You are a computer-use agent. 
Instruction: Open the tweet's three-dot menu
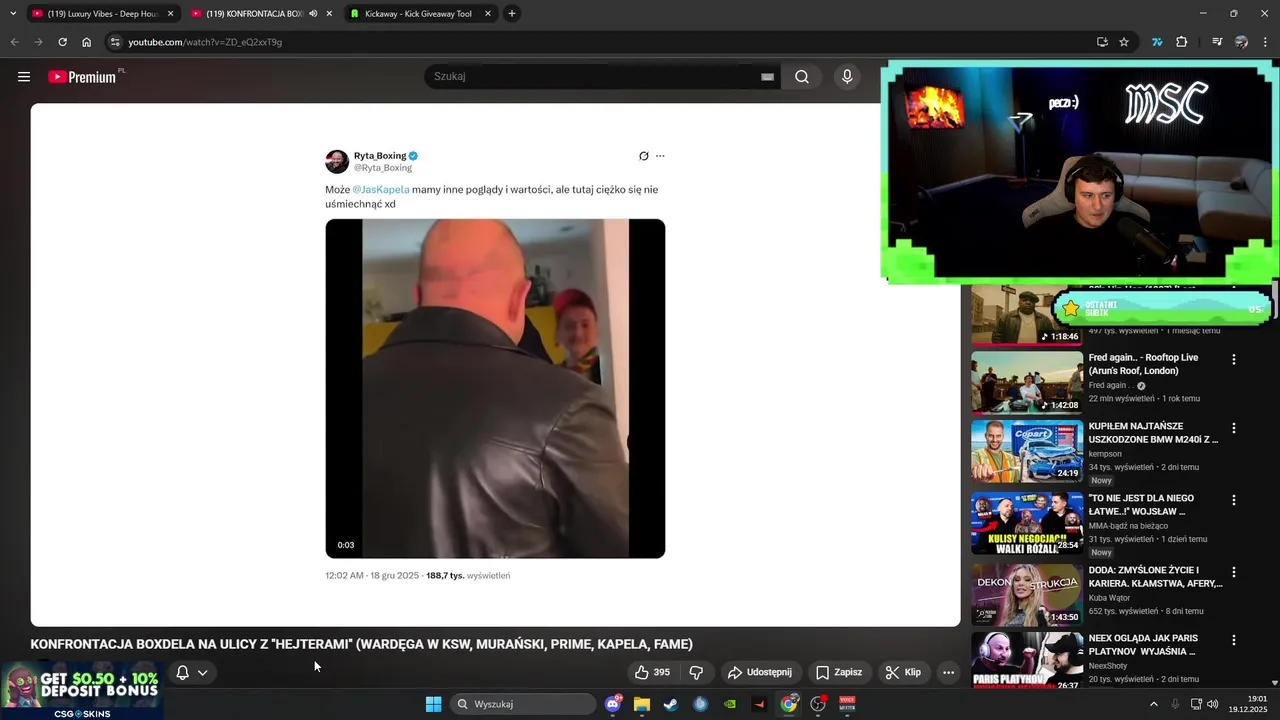tap(660, 156)
